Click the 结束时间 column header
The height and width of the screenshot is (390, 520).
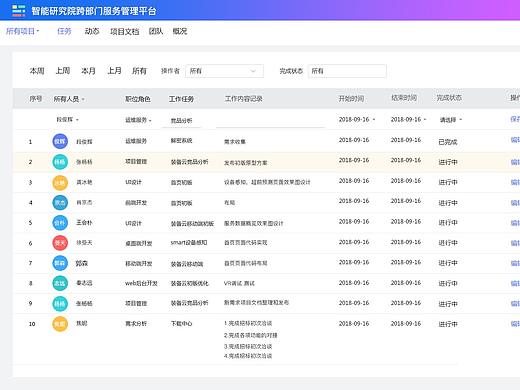pos(404,98)
